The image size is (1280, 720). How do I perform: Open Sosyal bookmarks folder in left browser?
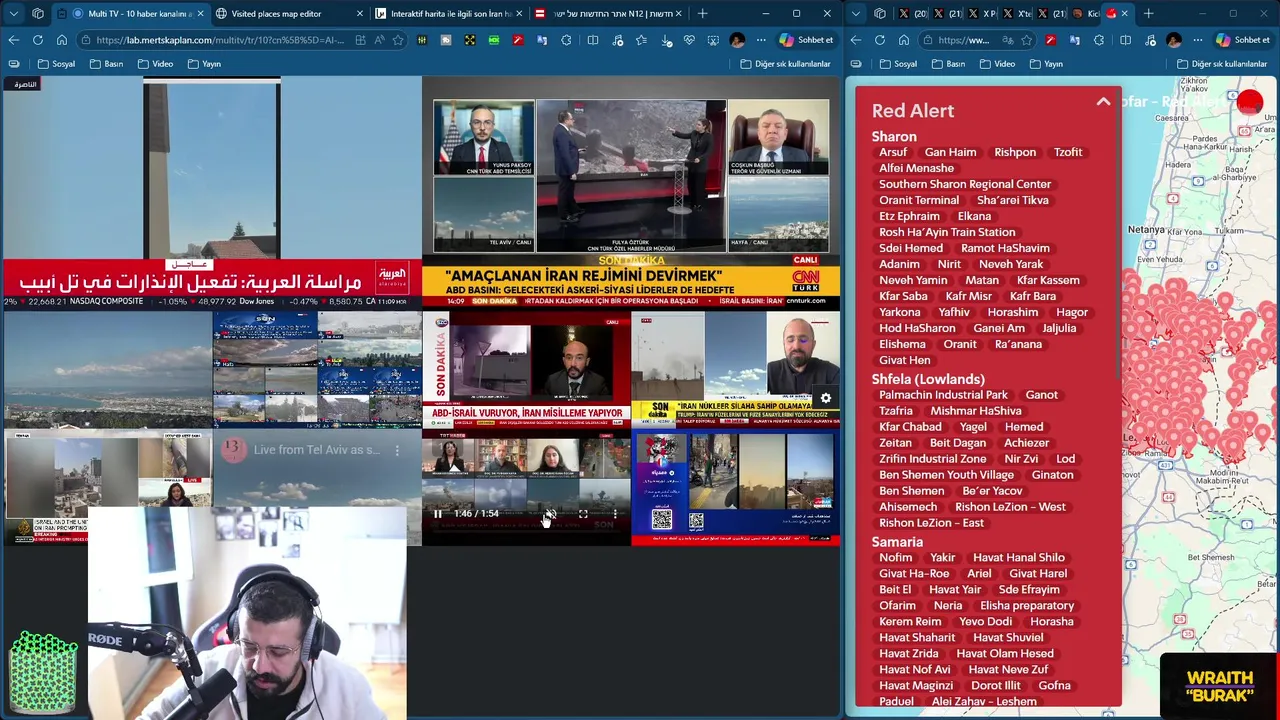pyautogui.click(x=56, y=64)
